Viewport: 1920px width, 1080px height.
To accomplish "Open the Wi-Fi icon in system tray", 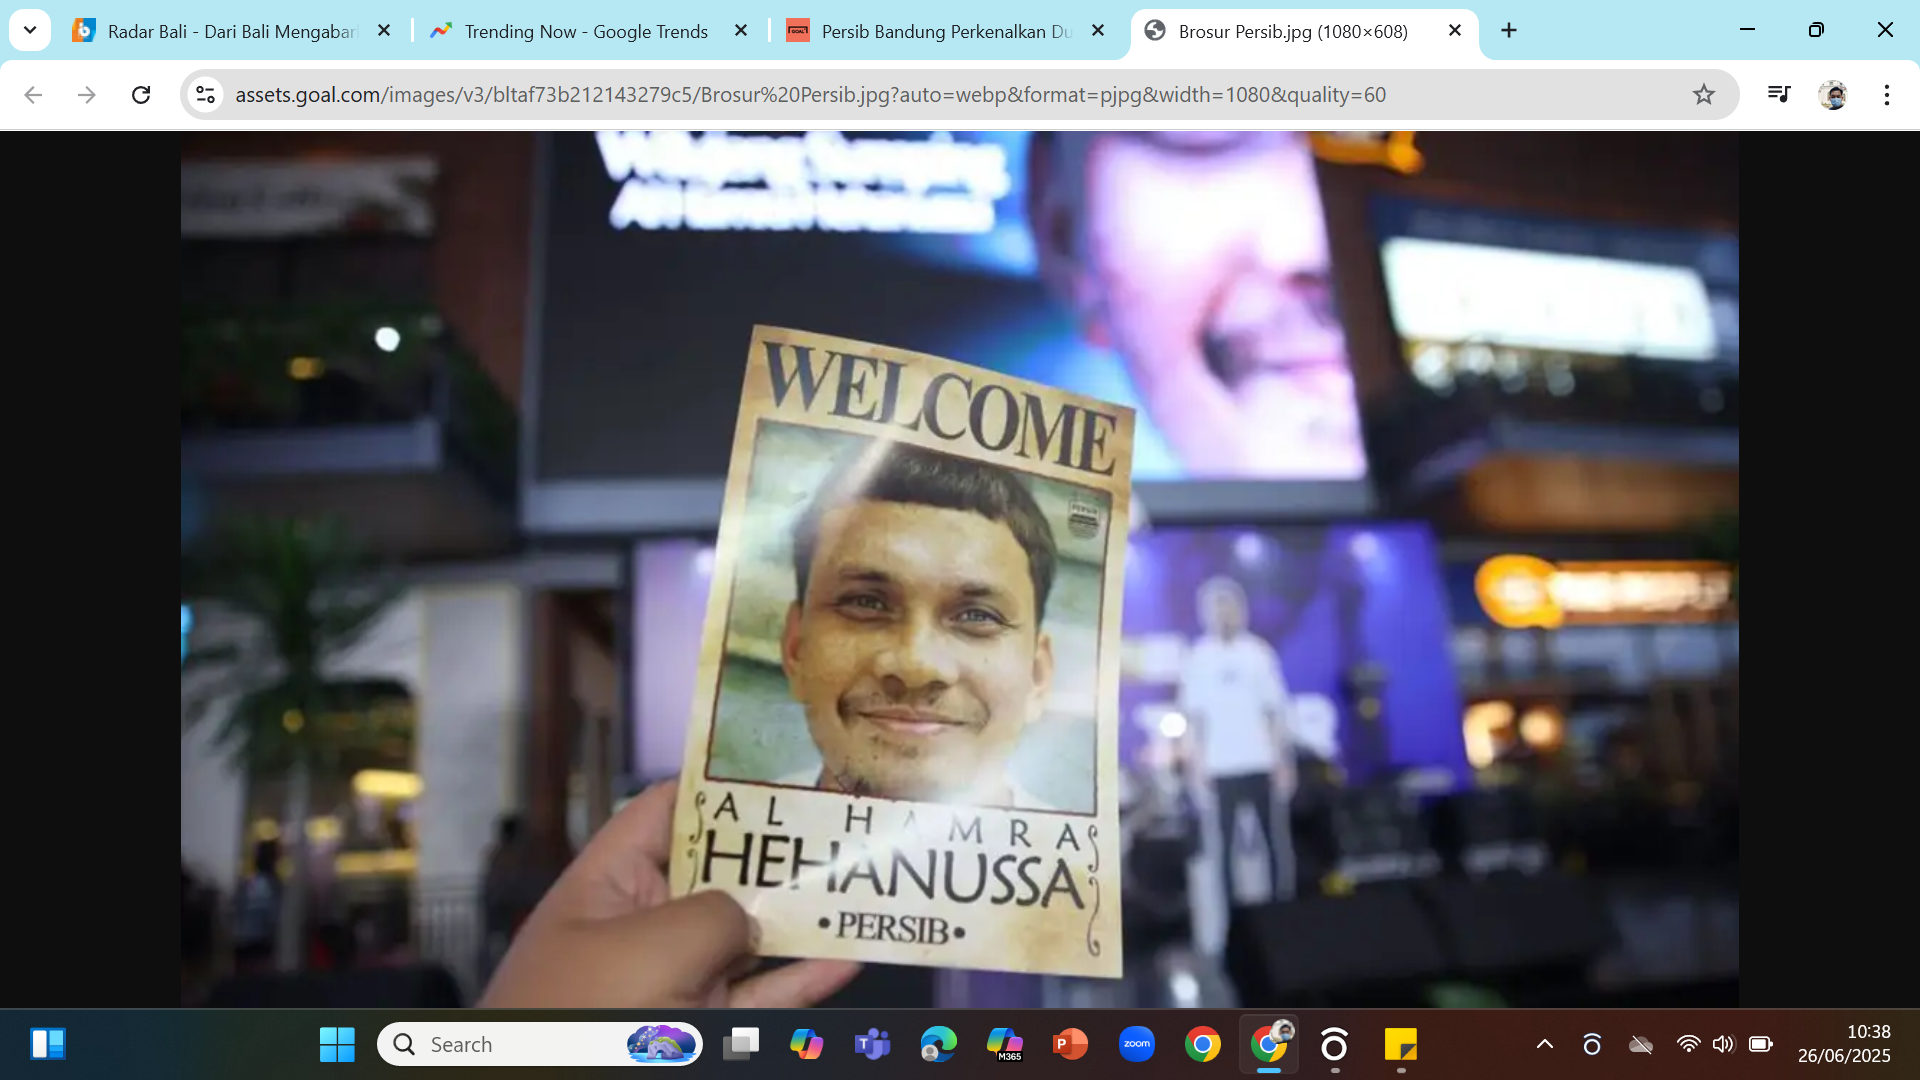I will coord(1690,1044).
